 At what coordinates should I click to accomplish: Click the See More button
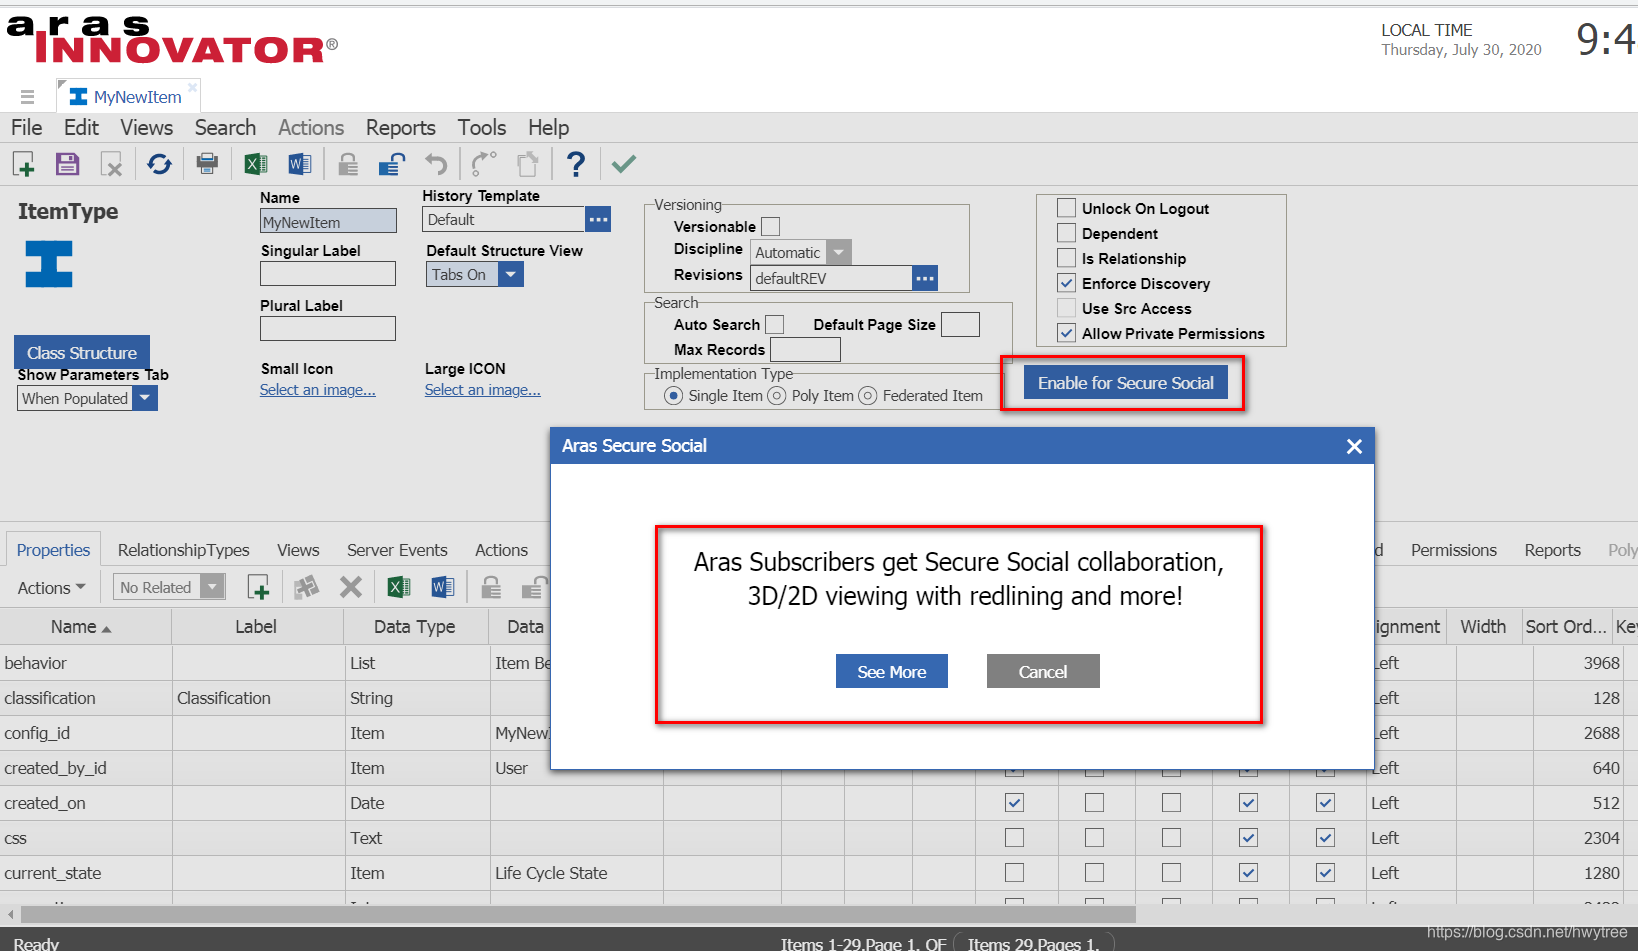(x=891, y=672)
